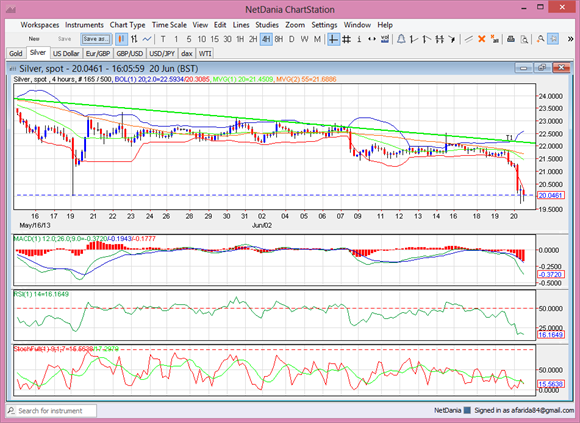Open the Edit menu
The height and width of the screenshot is (423, 580).
click(220, 25)
